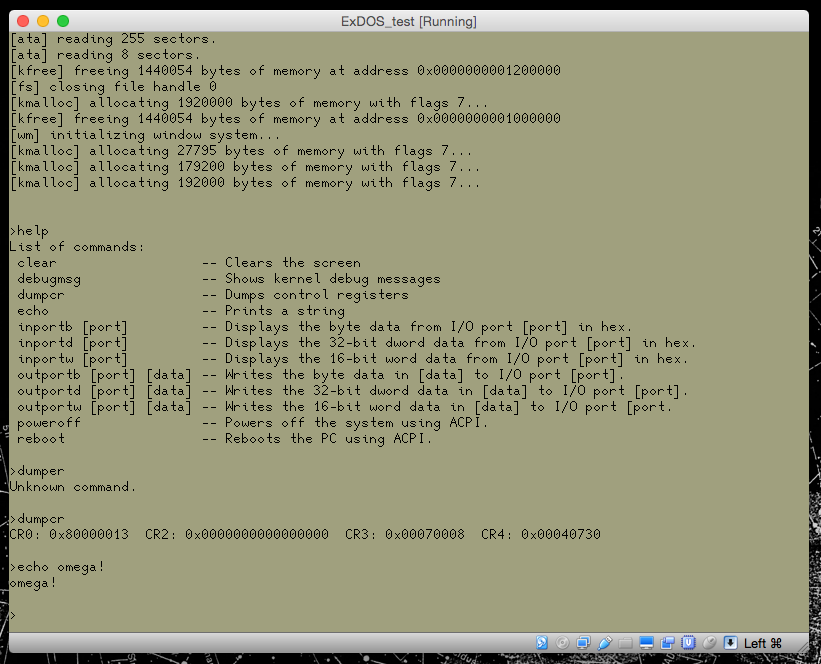Viewport: 821px width, 664px height.
Task: Click the '[ata] reading 255 sectors.' line
Action: 113,39
